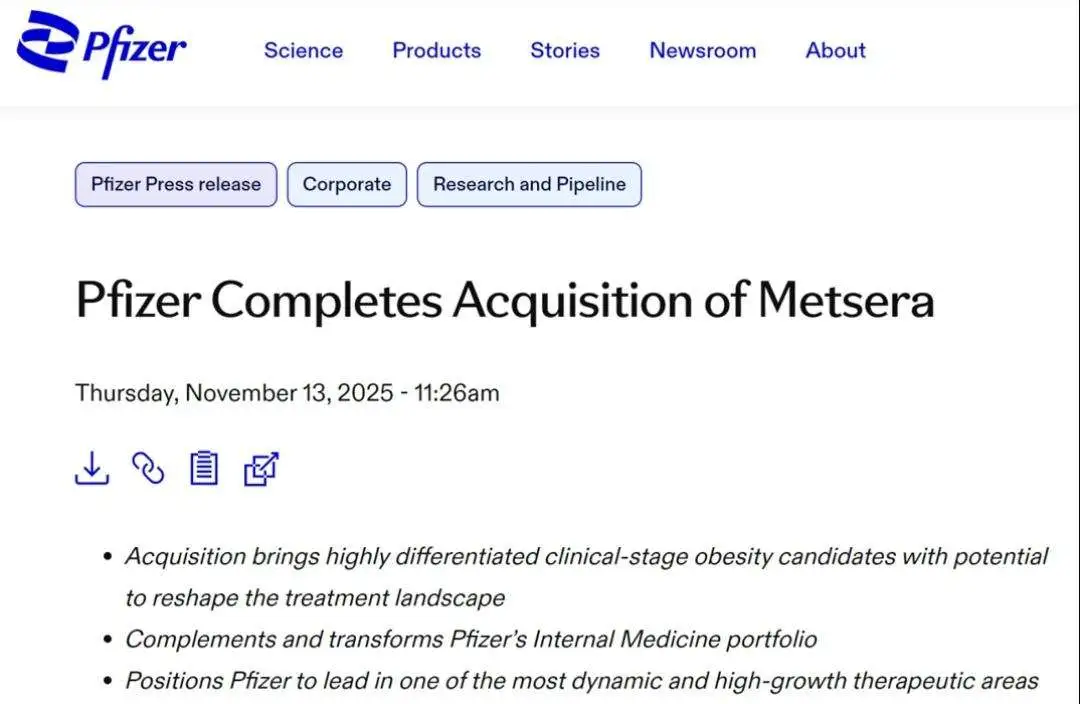Click the 11:26am publication time
The height and width of the screenshot is (704, 1080).
point(456,393)
